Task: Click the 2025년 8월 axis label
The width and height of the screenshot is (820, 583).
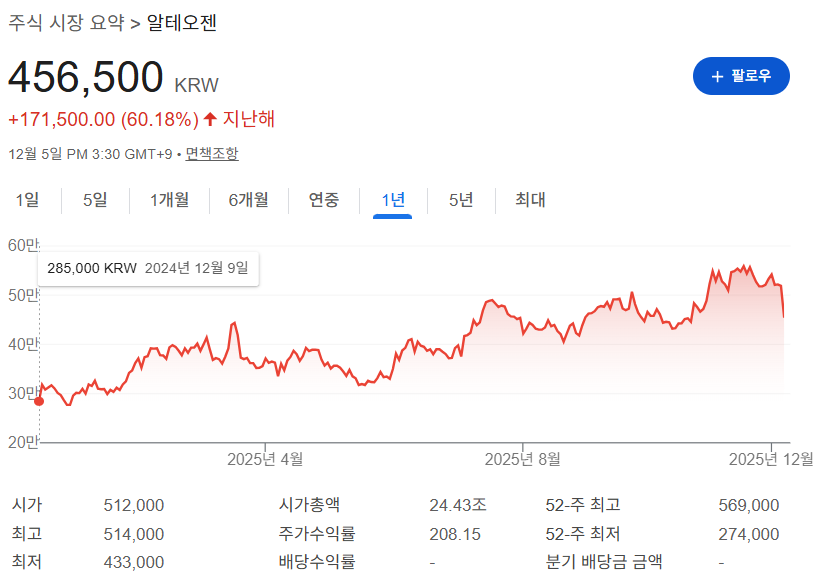Action: click(x=523, y=457)
